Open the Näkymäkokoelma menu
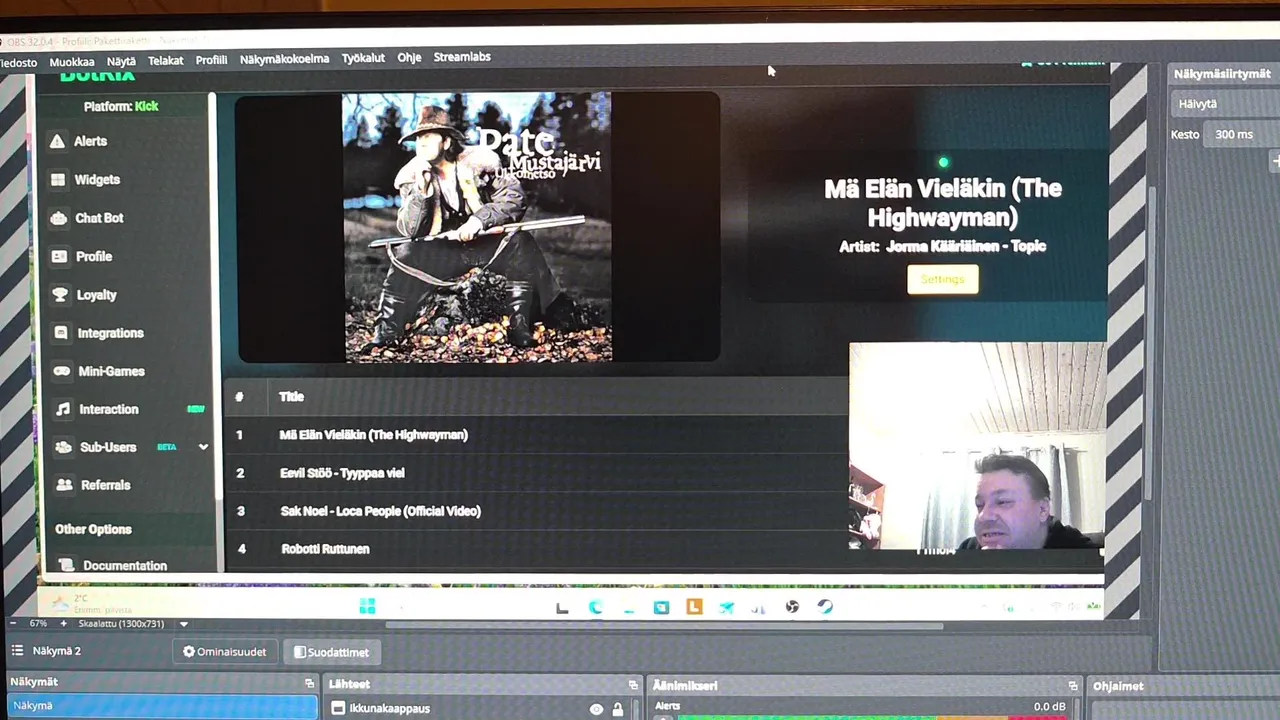 pos(284,59)
